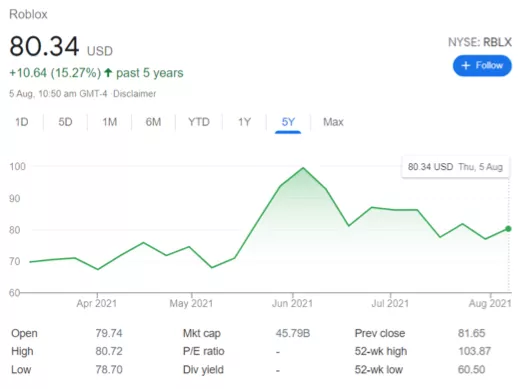
Task: Switch to the 1D time range tab
Action: [x=22, y=122]
